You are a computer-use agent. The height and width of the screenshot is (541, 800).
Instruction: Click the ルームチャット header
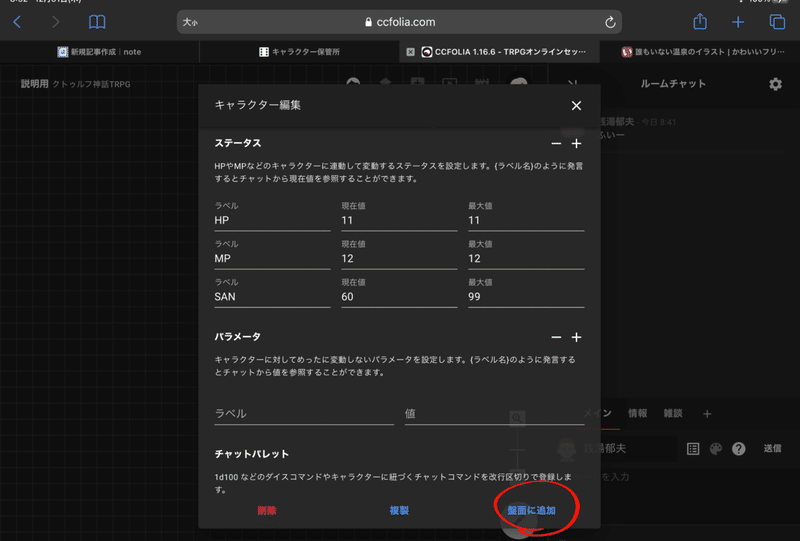673,84
